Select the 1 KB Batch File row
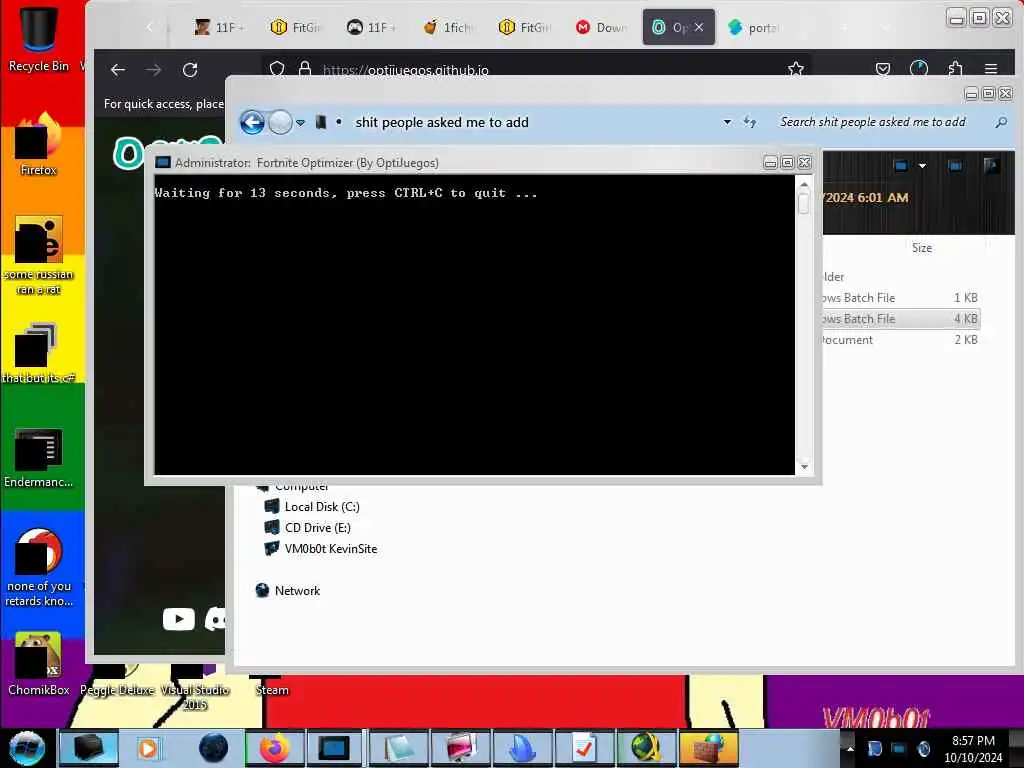1024x768 pixels. 900,298
